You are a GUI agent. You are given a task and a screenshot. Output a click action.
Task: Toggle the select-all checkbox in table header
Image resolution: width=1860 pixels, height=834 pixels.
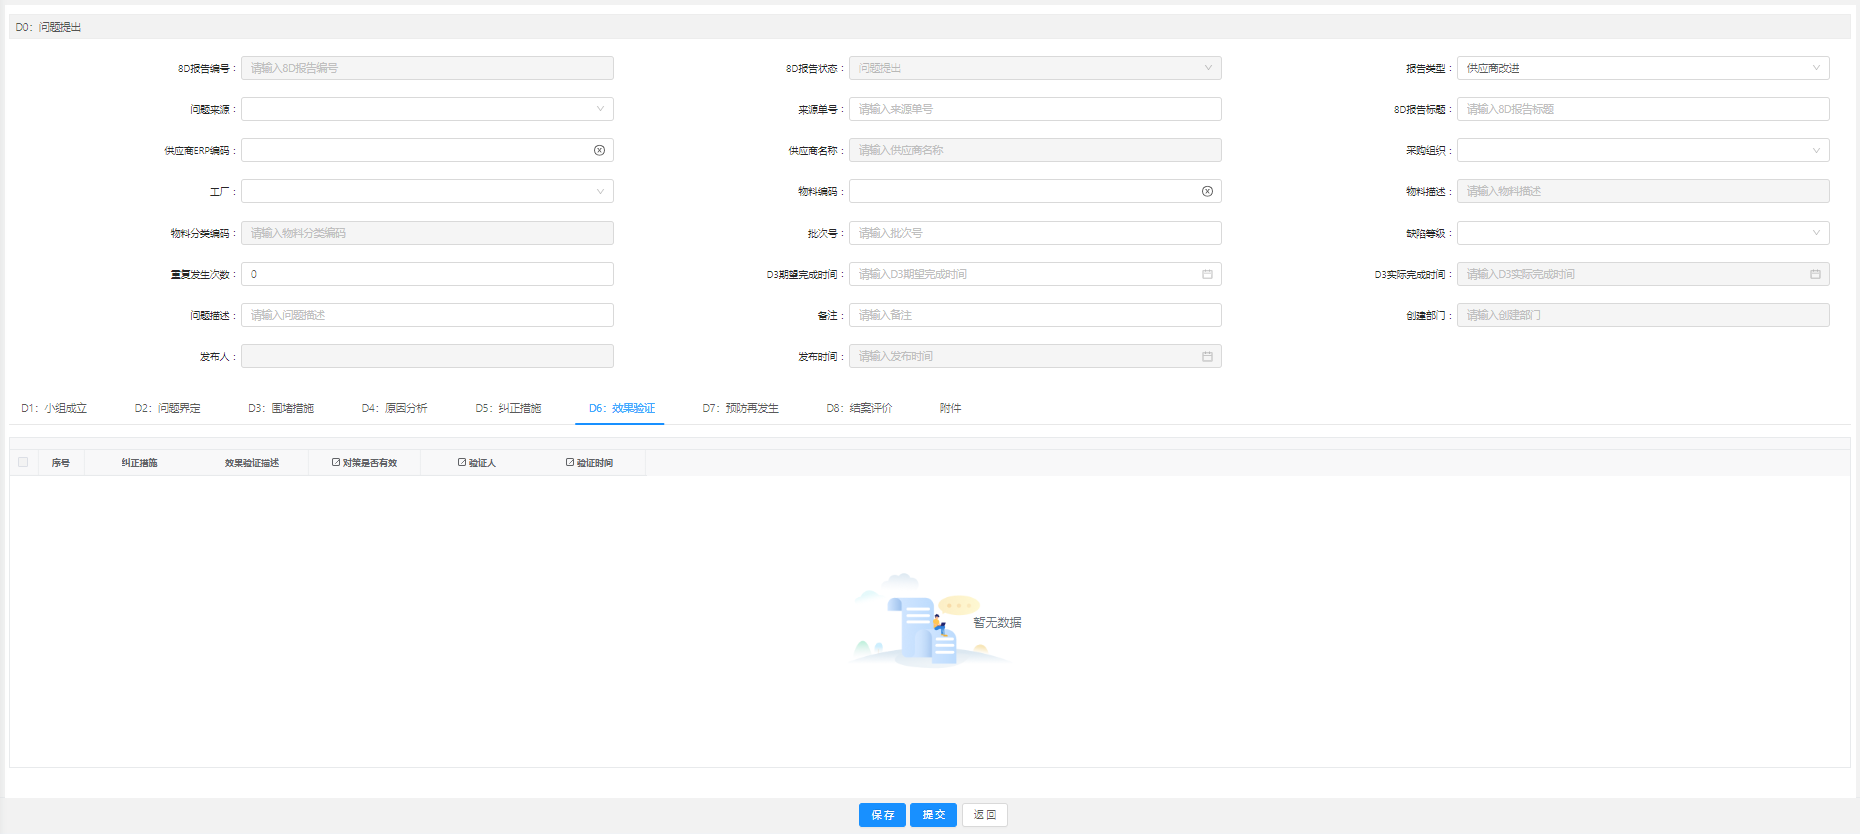click(x=23, y=462)
